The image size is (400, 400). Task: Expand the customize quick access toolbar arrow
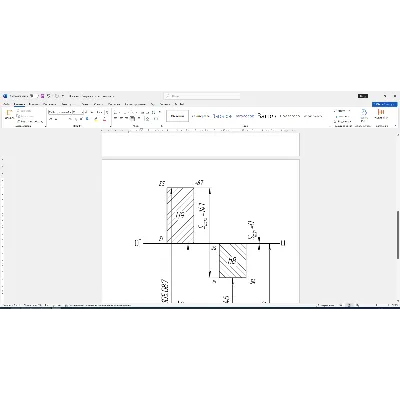pyautogui.click(x=63, y=96)
